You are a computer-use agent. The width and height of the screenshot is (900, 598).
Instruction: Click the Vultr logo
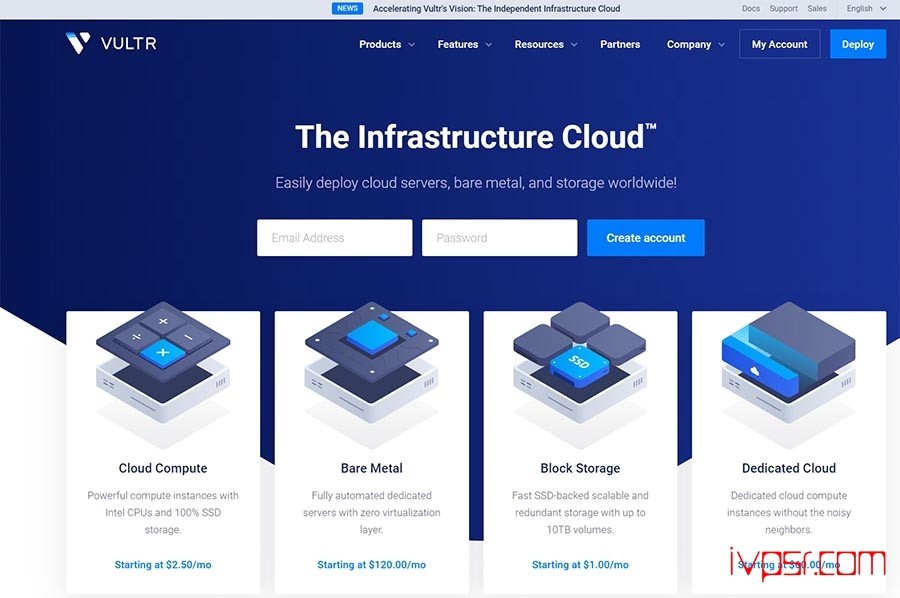click(x=111, y=44)
